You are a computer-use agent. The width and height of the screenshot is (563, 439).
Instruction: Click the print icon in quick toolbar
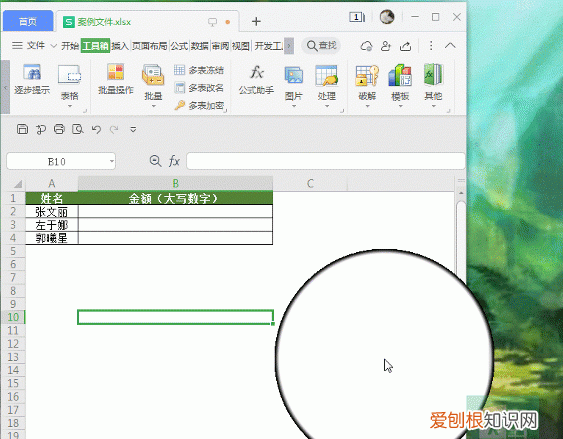59,129
